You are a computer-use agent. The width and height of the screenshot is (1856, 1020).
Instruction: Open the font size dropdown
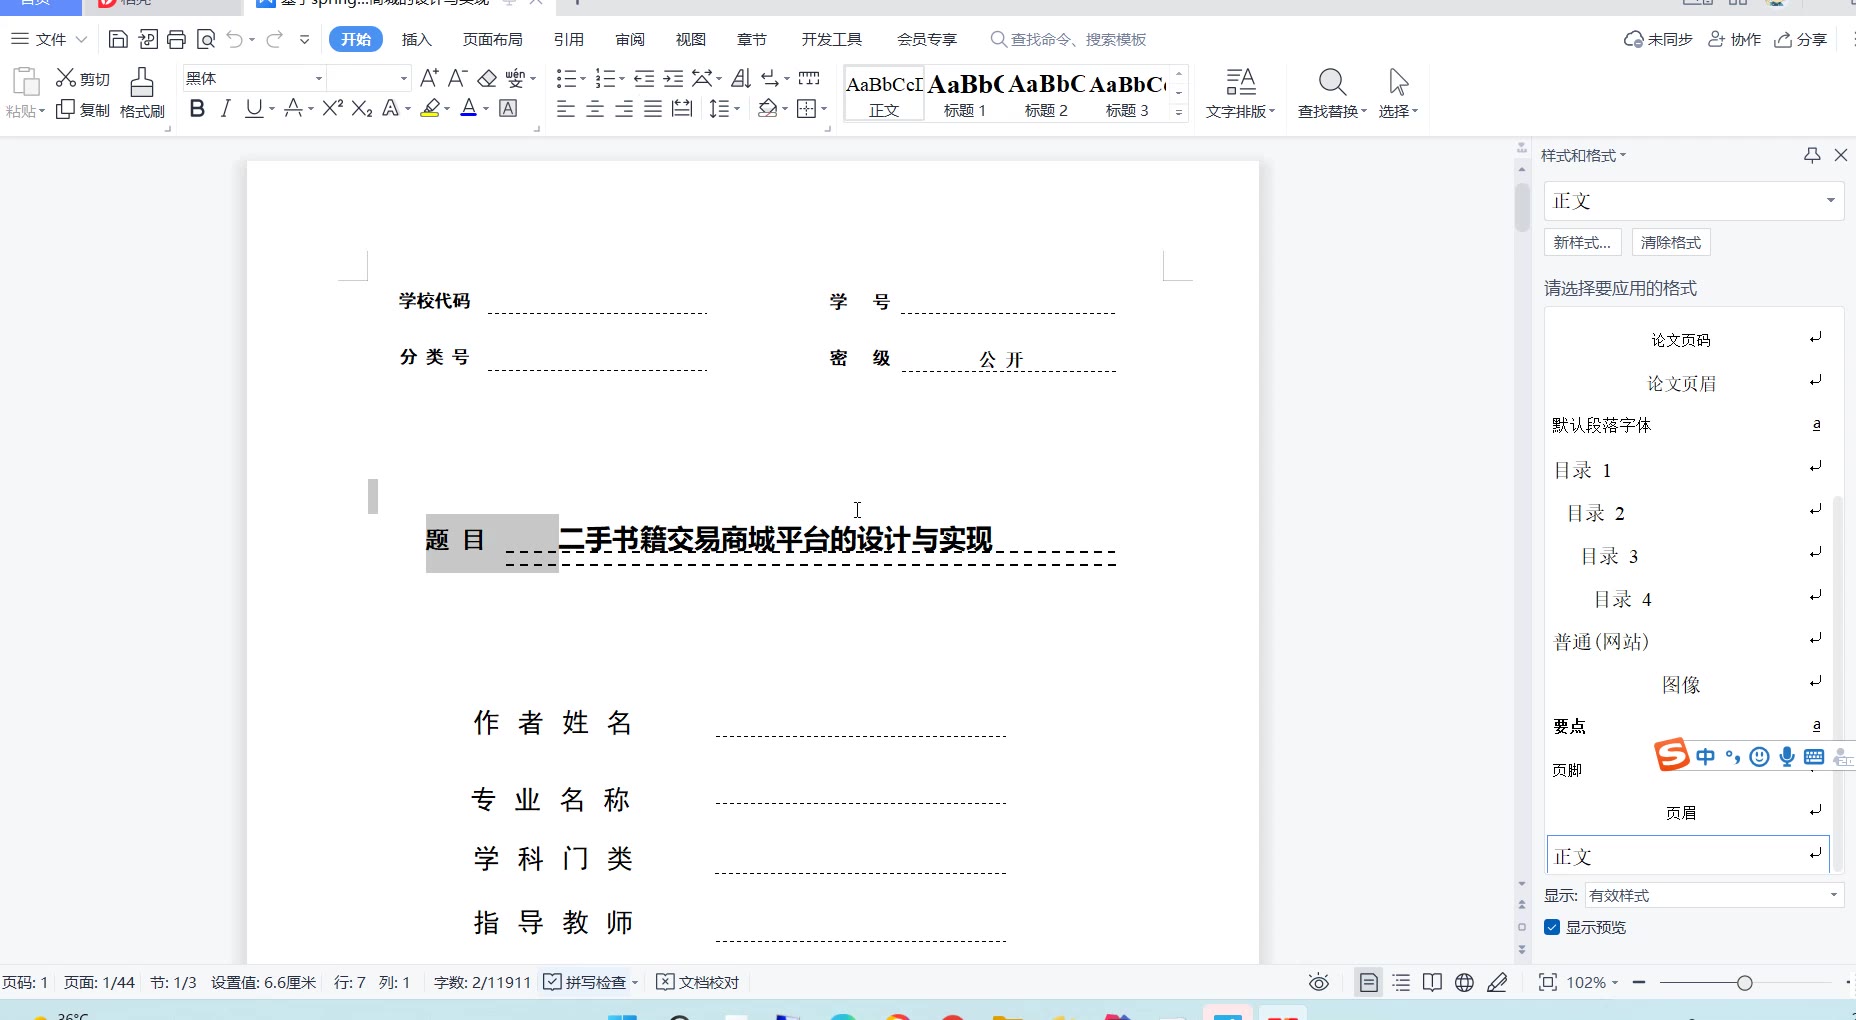point(404,78)
